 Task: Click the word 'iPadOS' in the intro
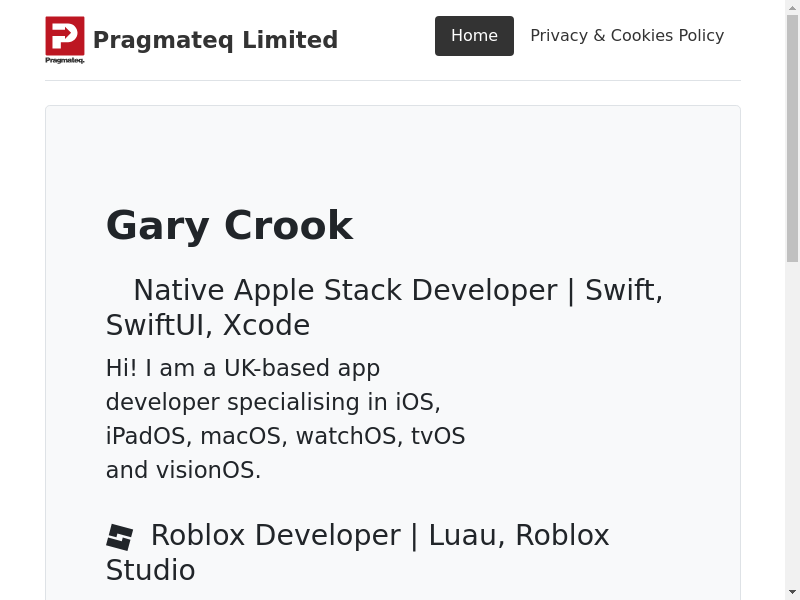coord(145,436)
